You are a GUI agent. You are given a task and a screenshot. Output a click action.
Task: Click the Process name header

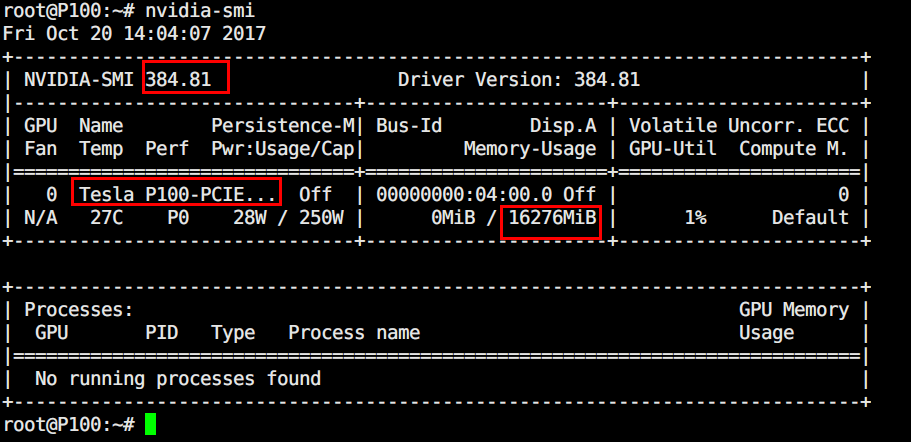pos(354,333)
